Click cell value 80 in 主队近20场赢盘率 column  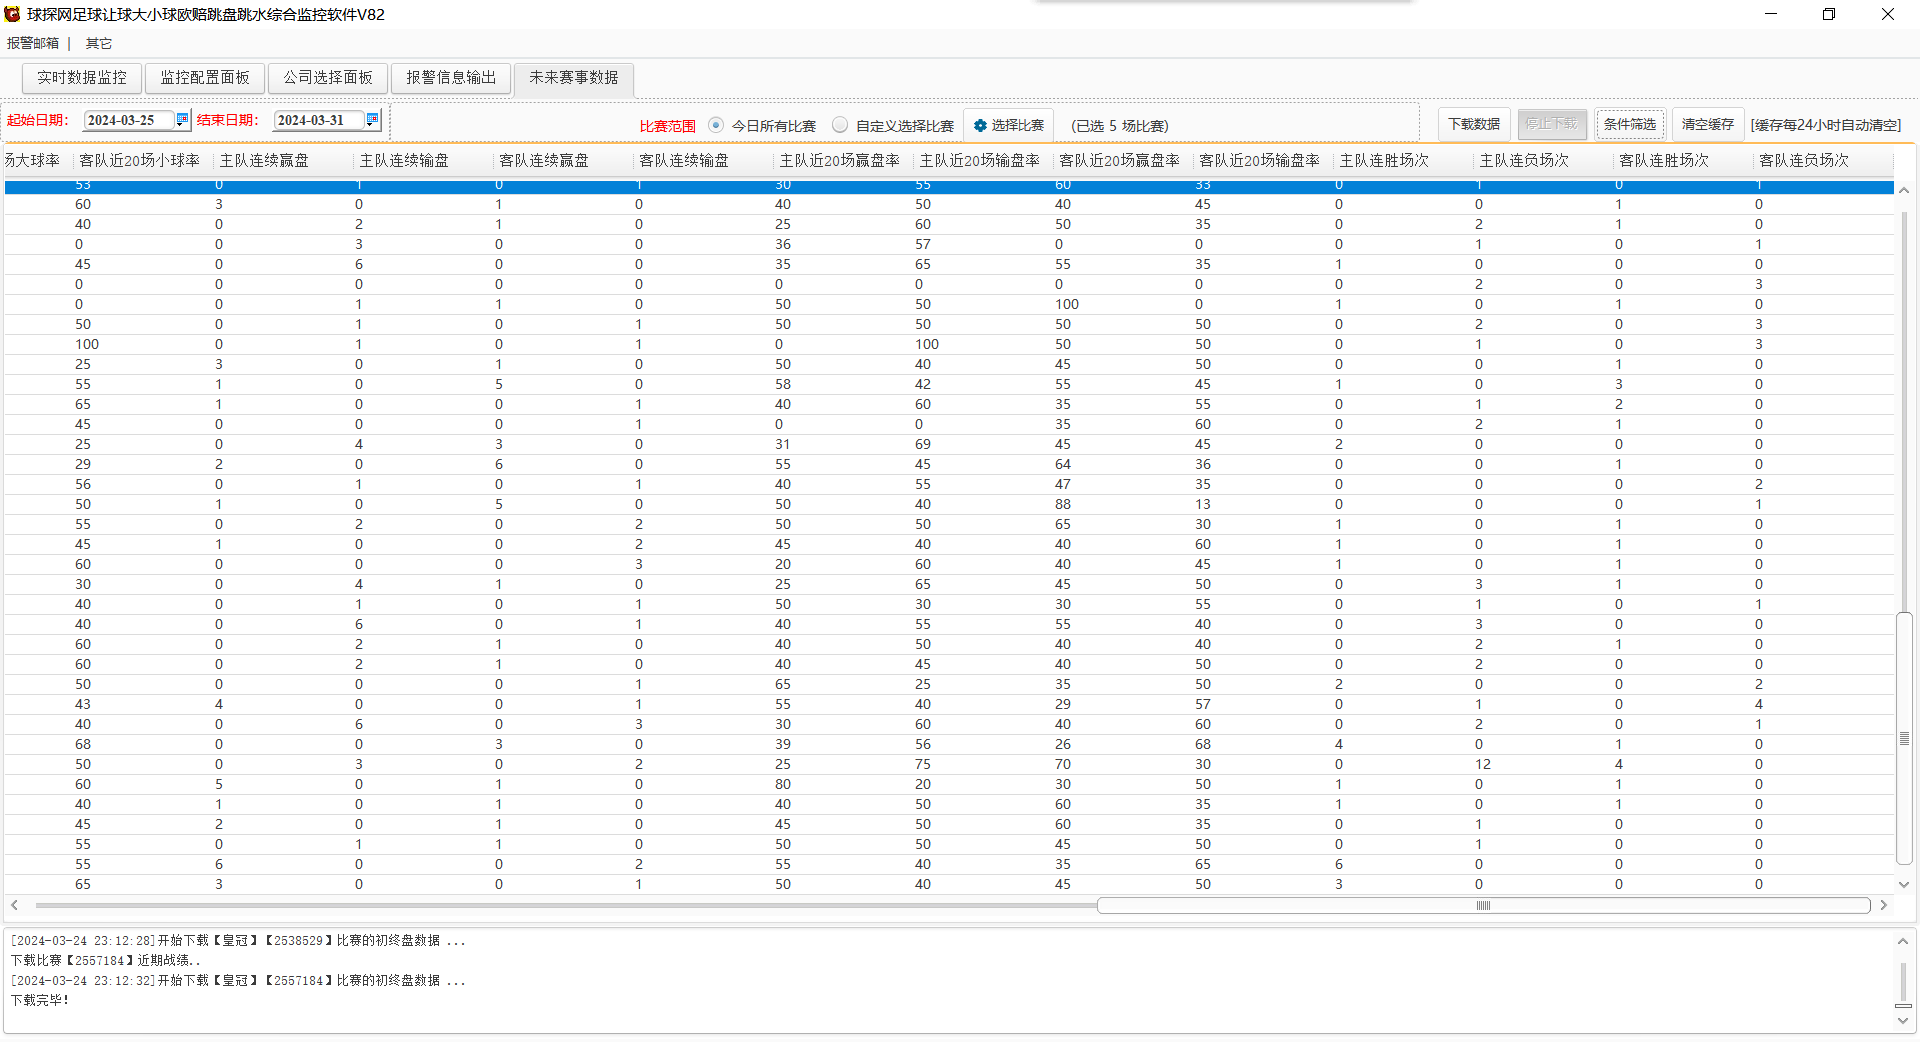pos(783,784)
